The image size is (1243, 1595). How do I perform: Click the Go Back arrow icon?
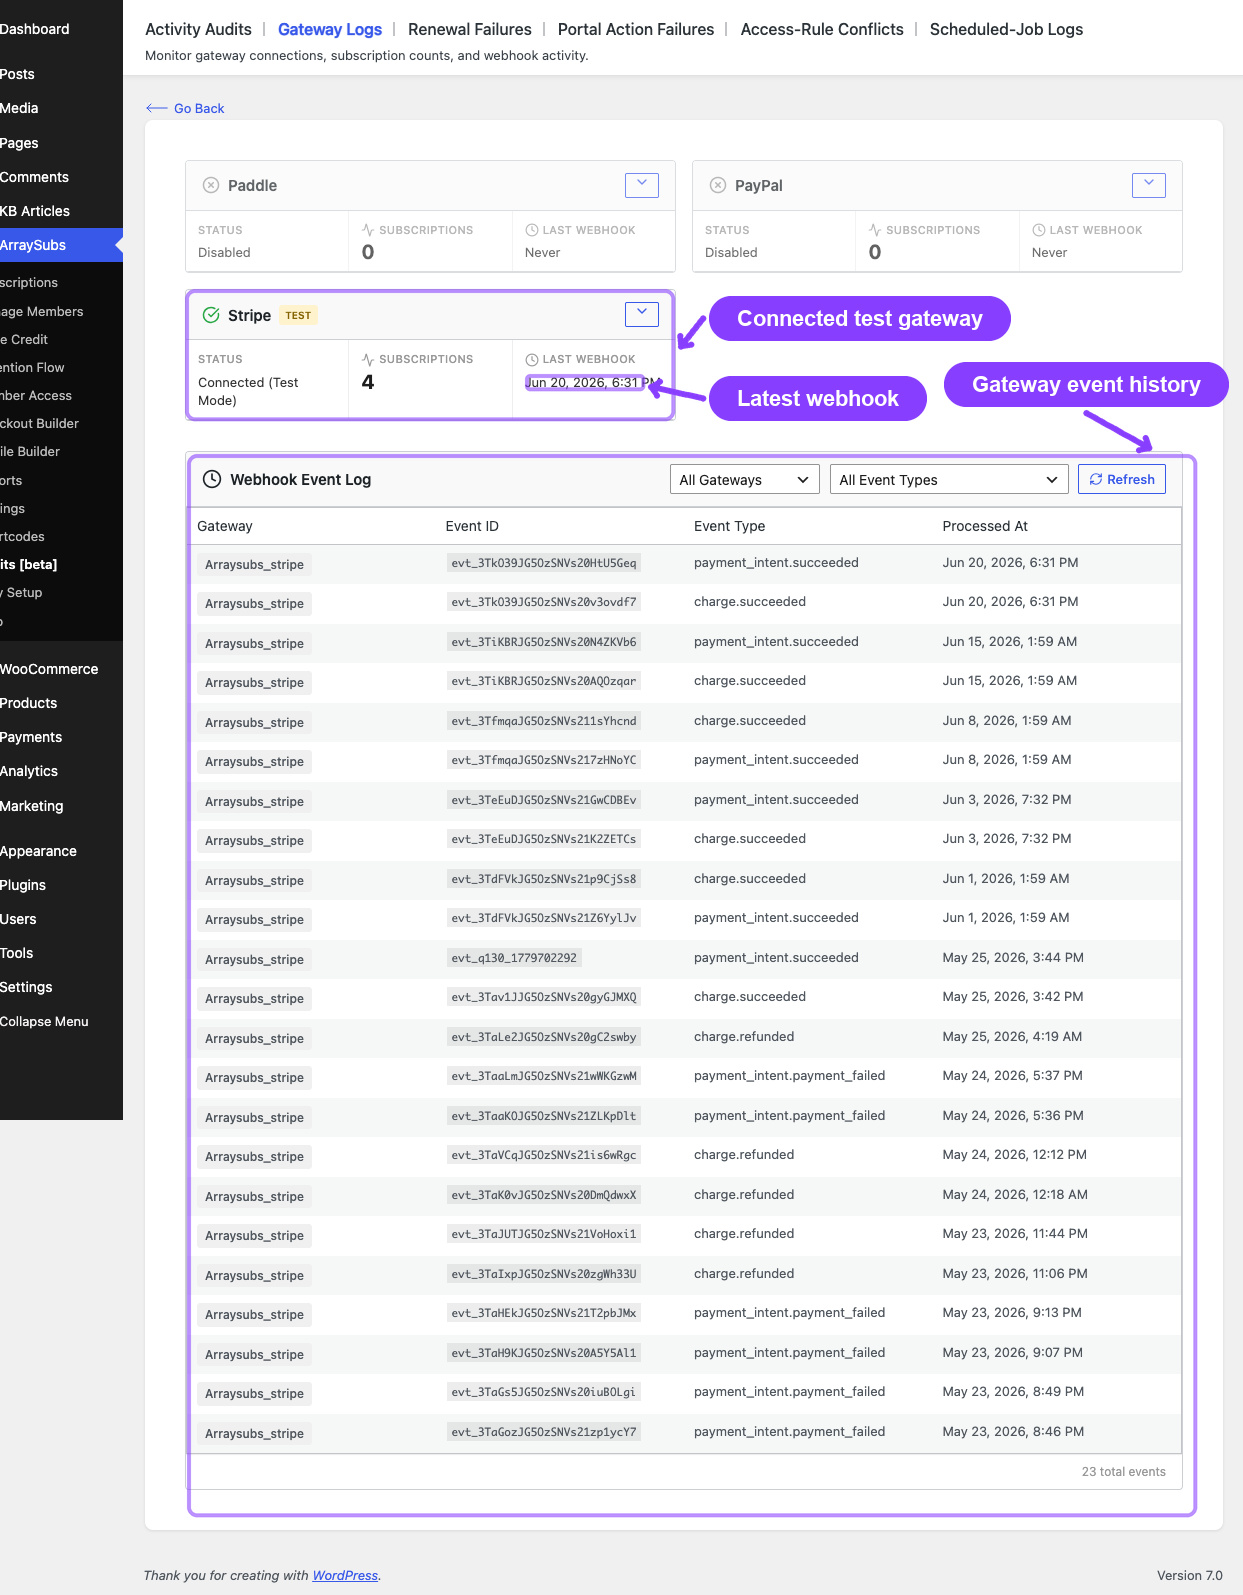(x=156, y=108)
